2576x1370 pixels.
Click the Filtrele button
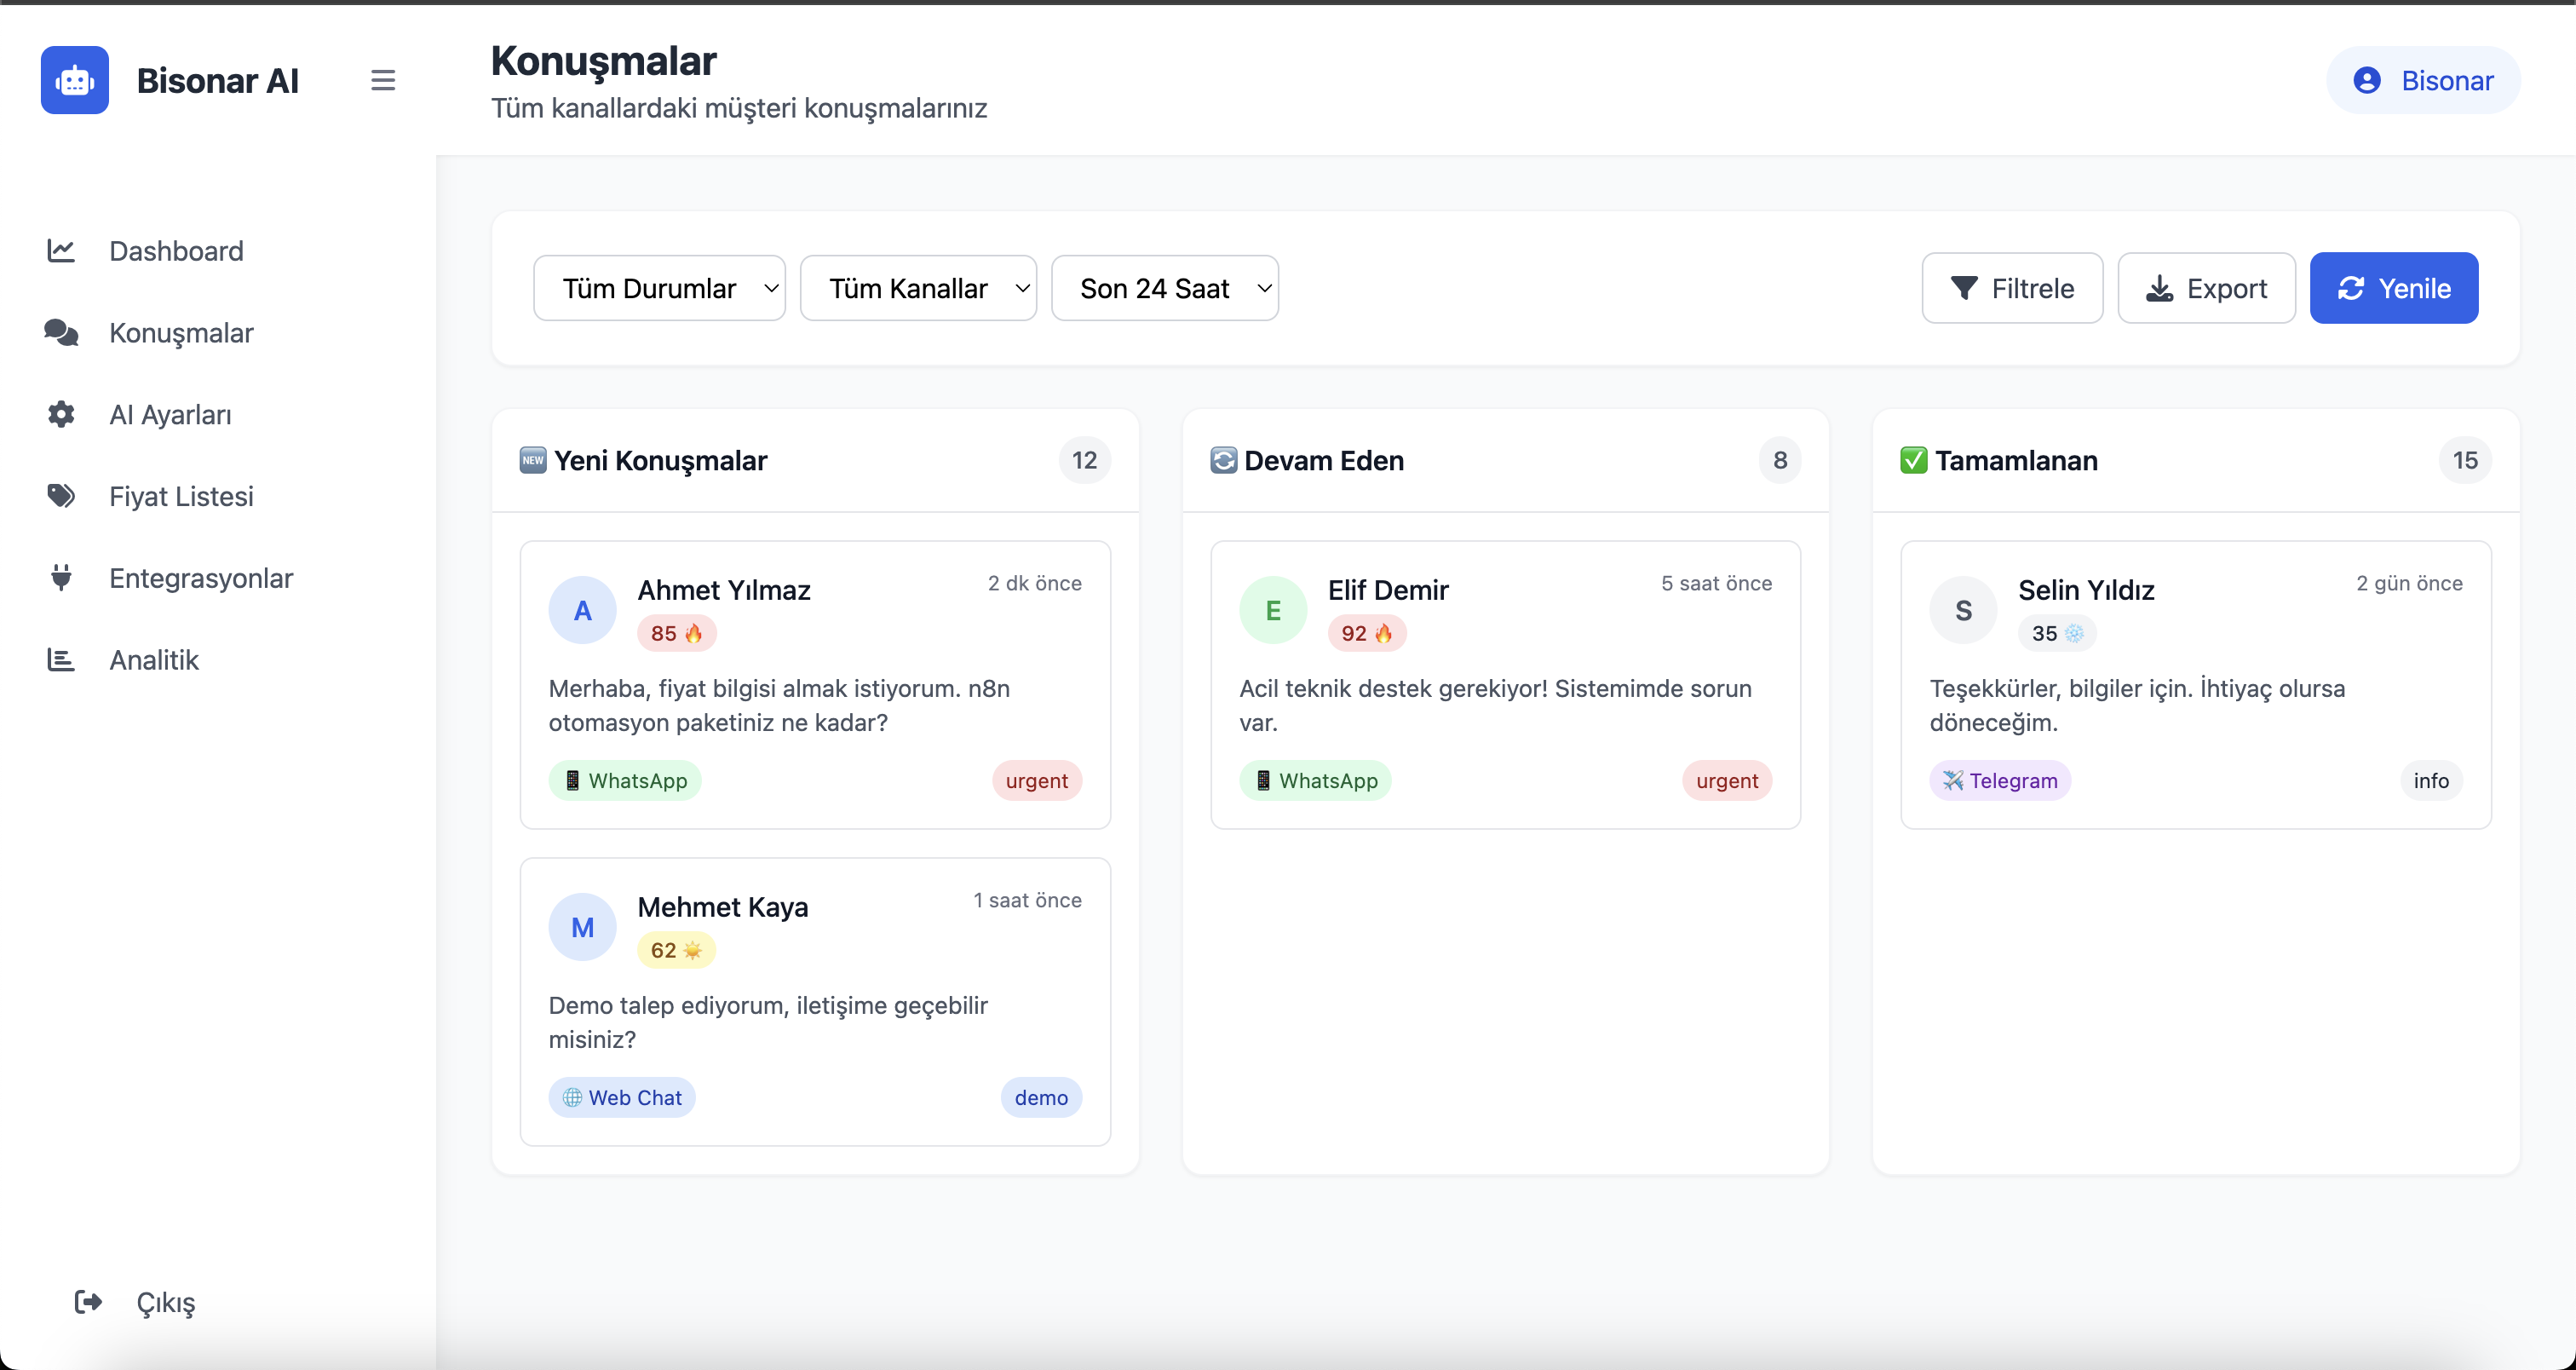pyautogui.click(x=2012, y=288)
